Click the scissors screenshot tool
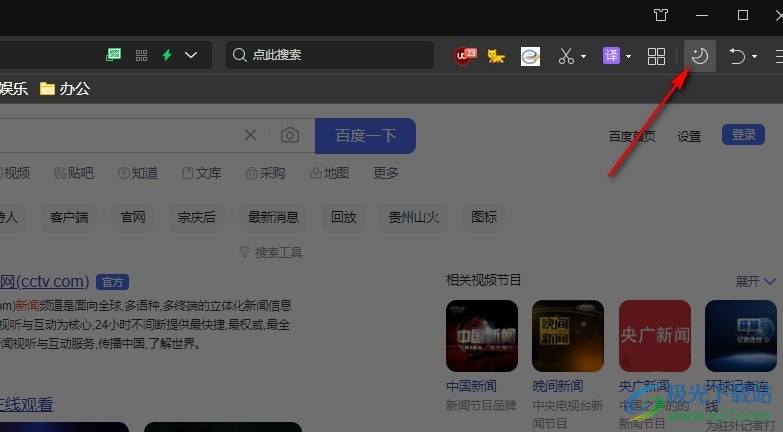783x432 pixels. click(x=566, y=56)
